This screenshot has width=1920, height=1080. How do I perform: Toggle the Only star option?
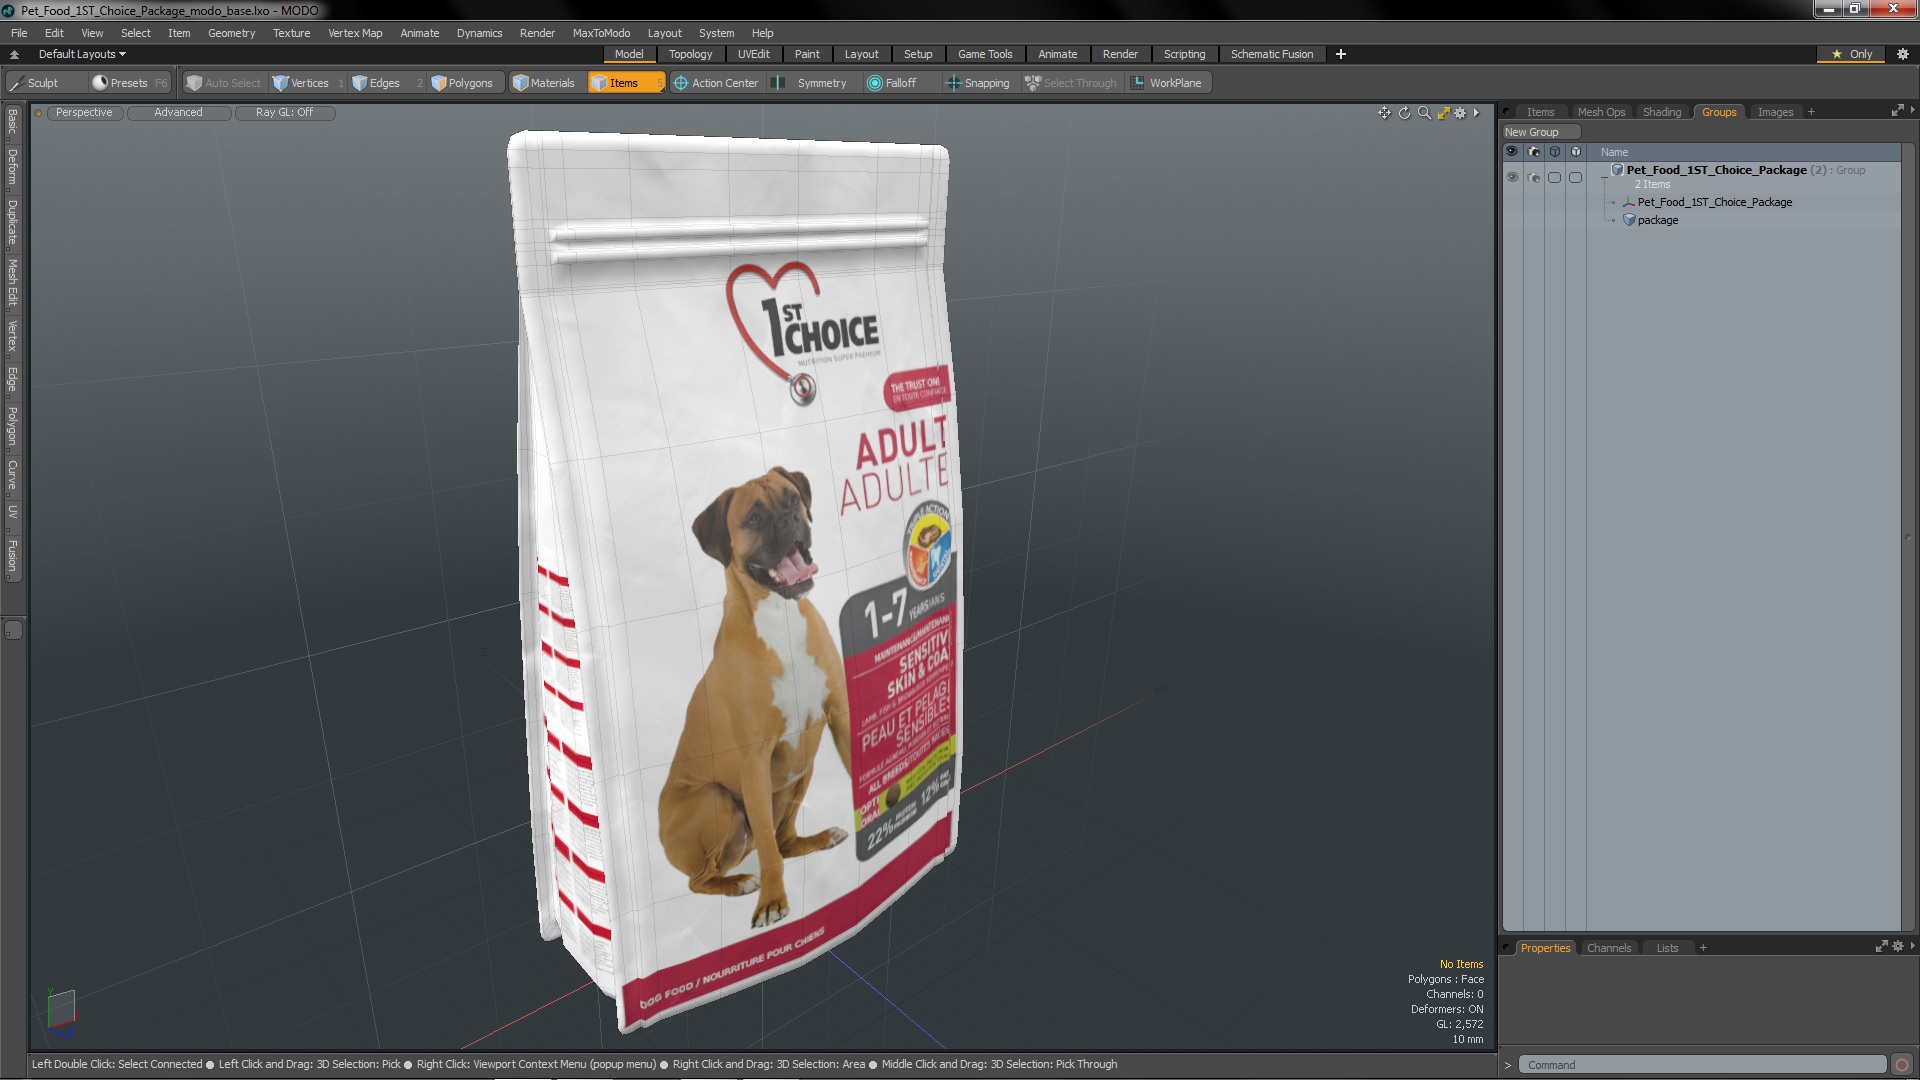[x=1852, y=54]
